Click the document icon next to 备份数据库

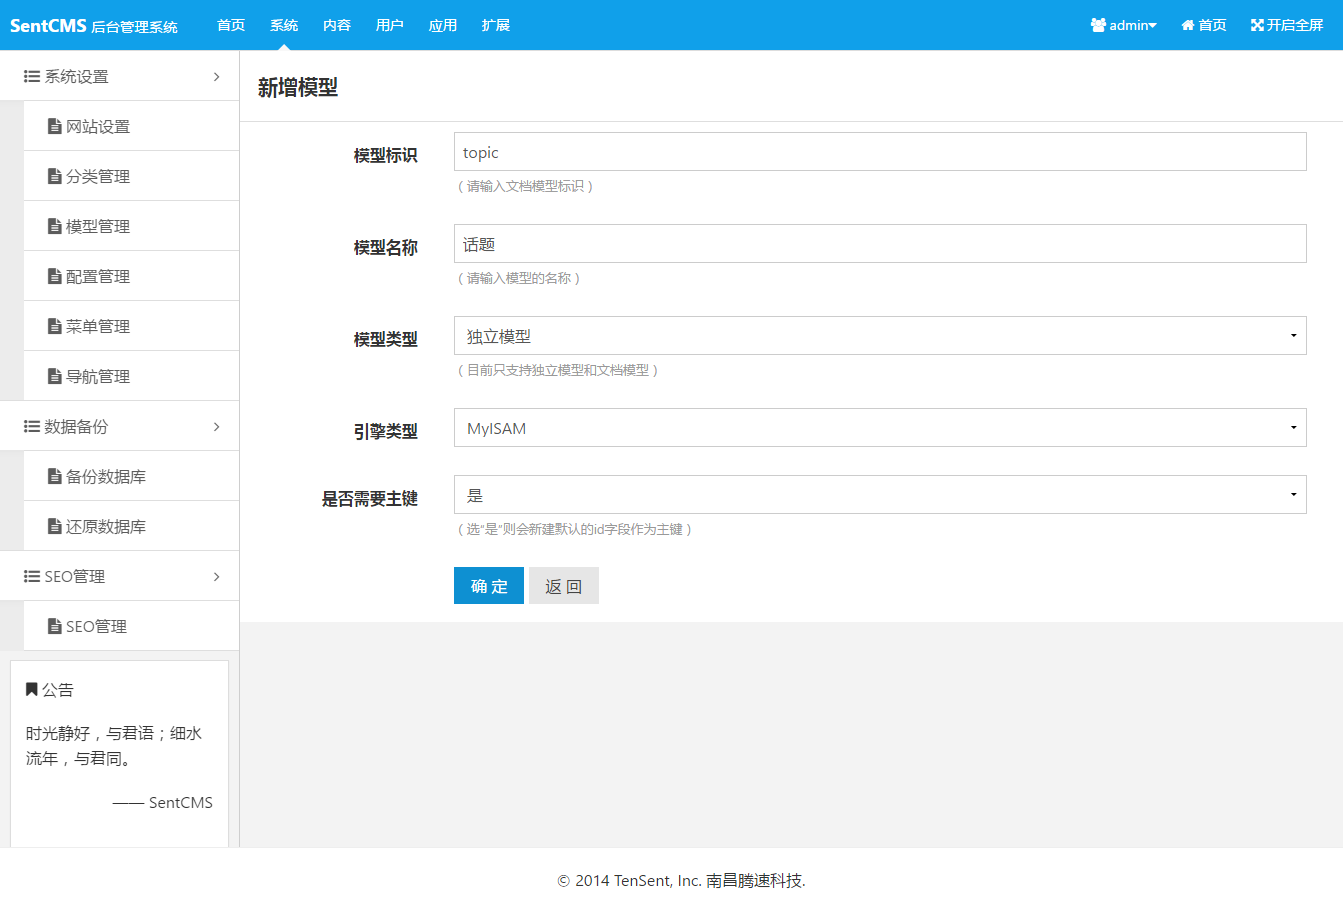[55, 476]
